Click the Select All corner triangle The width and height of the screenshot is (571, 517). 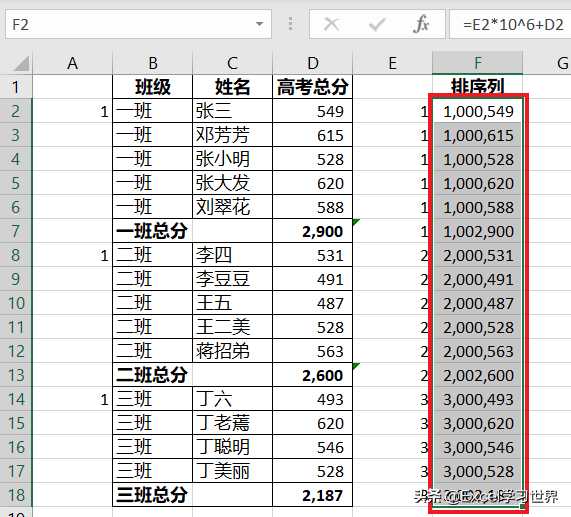click(21, 63)
